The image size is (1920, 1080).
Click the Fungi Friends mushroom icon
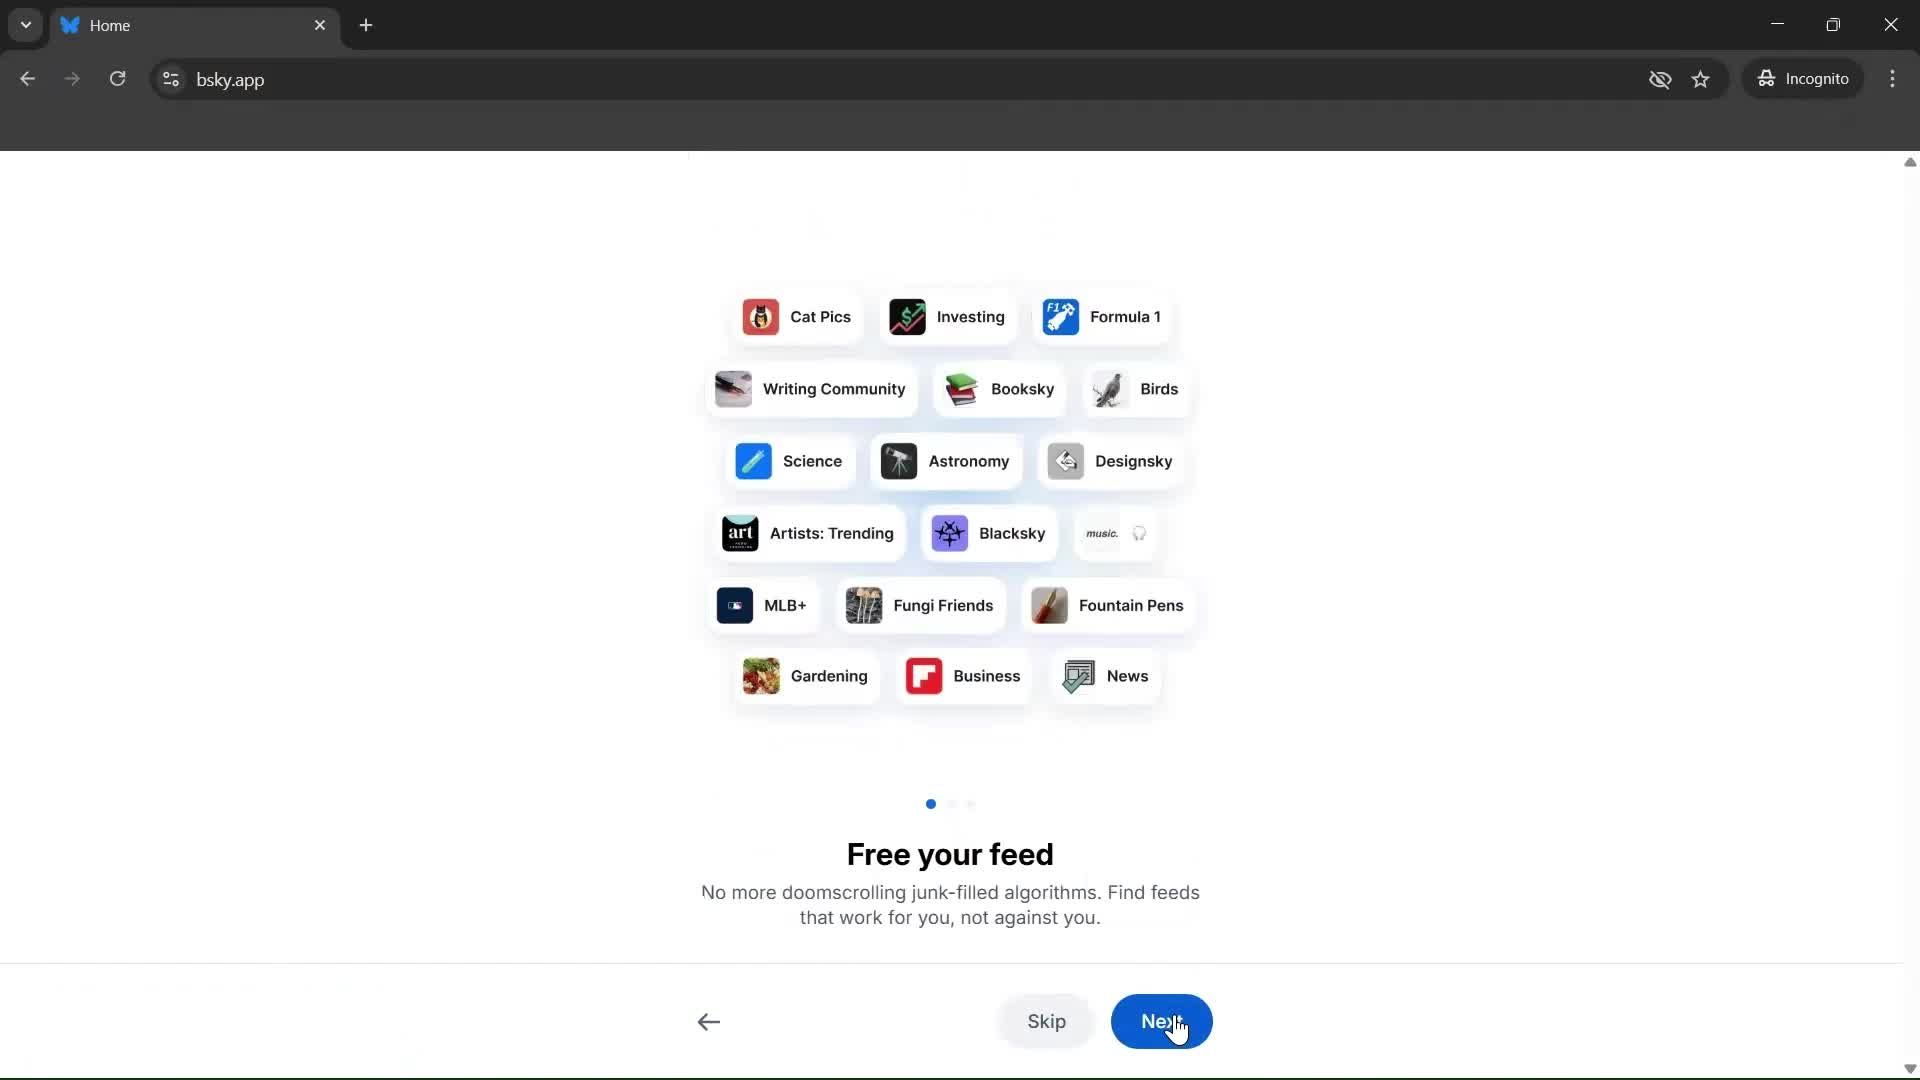(864, 605)
